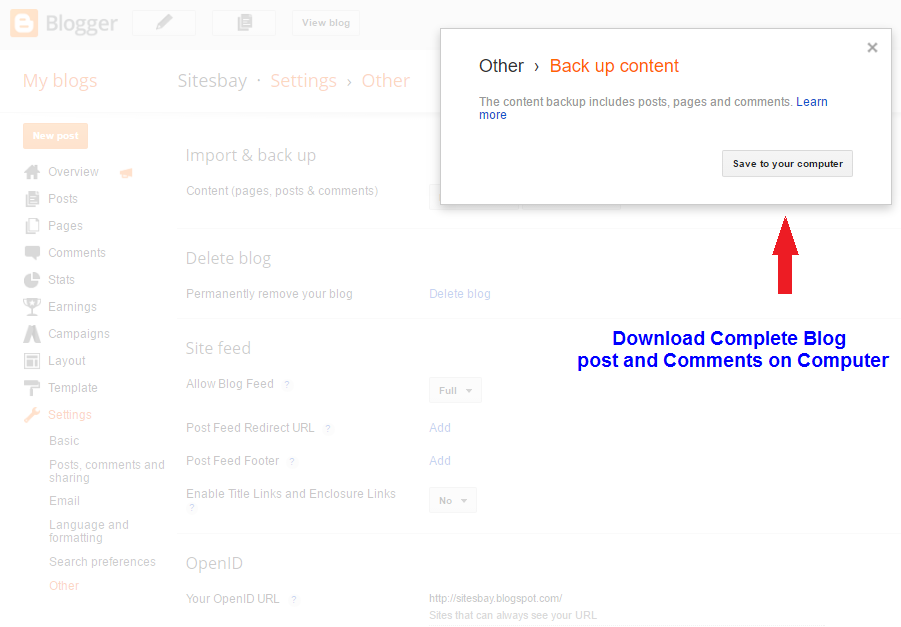Open the Enable Title Links 'No' dropdown
Screen dimensions: 901x627
[x=453, y=501]
